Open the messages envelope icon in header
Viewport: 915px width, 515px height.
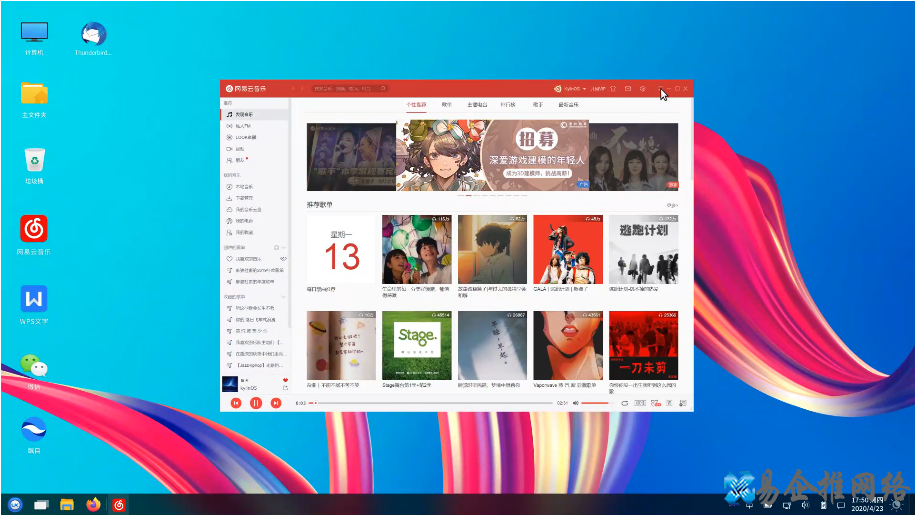point(627,89)
